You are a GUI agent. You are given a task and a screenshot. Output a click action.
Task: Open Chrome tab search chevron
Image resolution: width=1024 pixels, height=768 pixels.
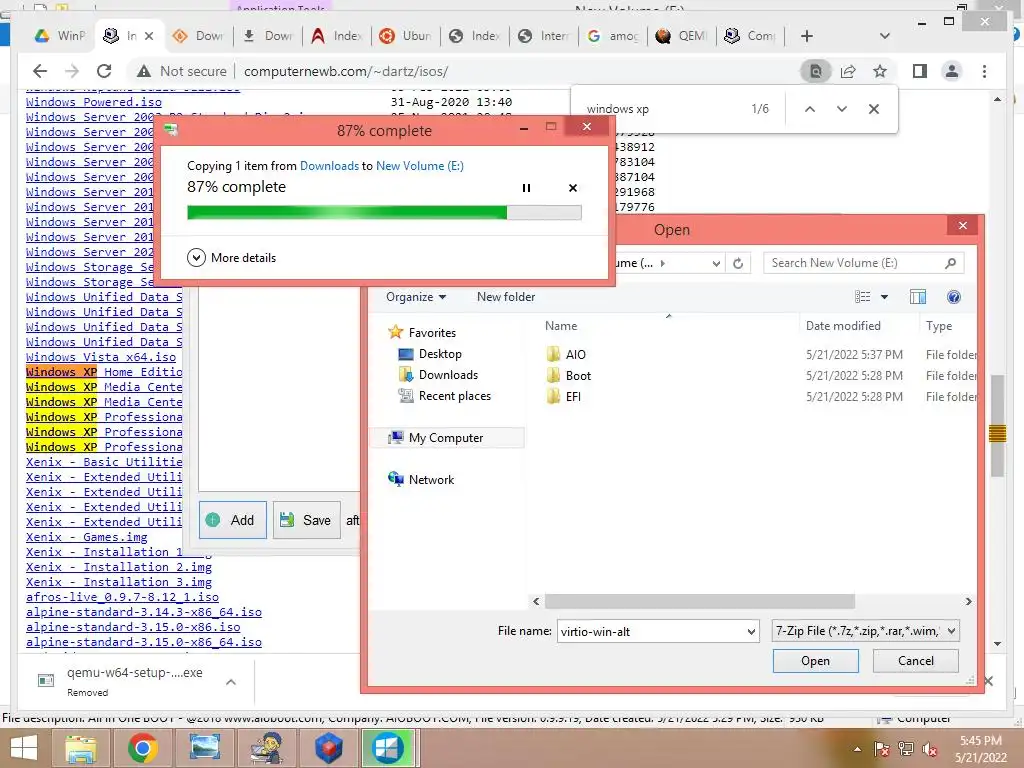point(885,36)
